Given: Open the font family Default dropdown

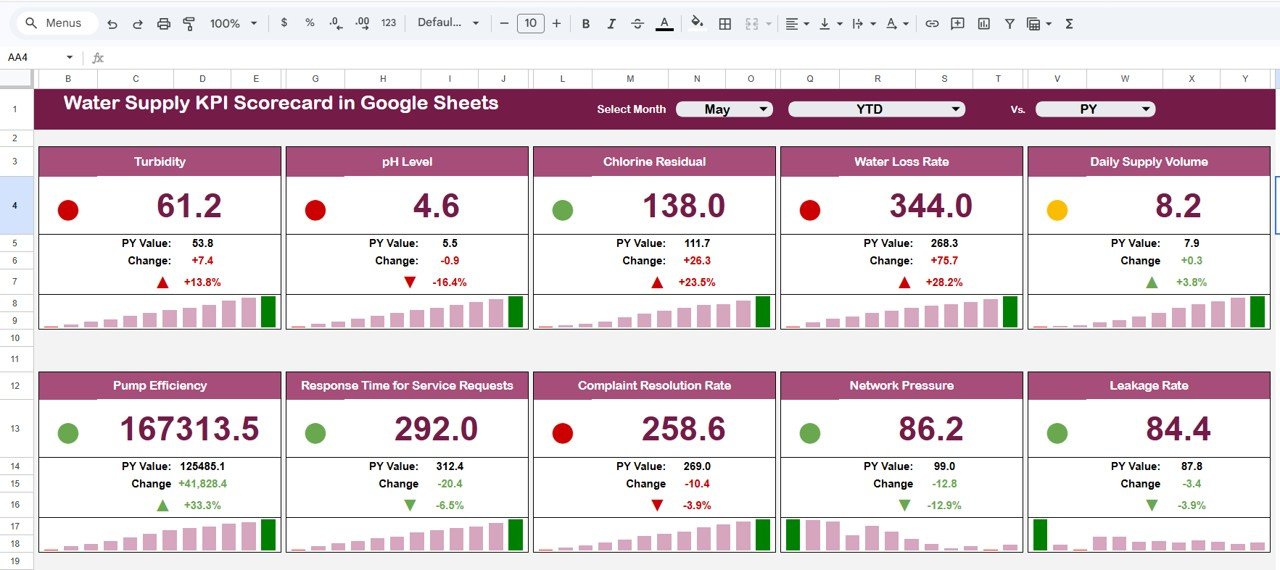Looking at the screenshot, I should click(448, 23).
